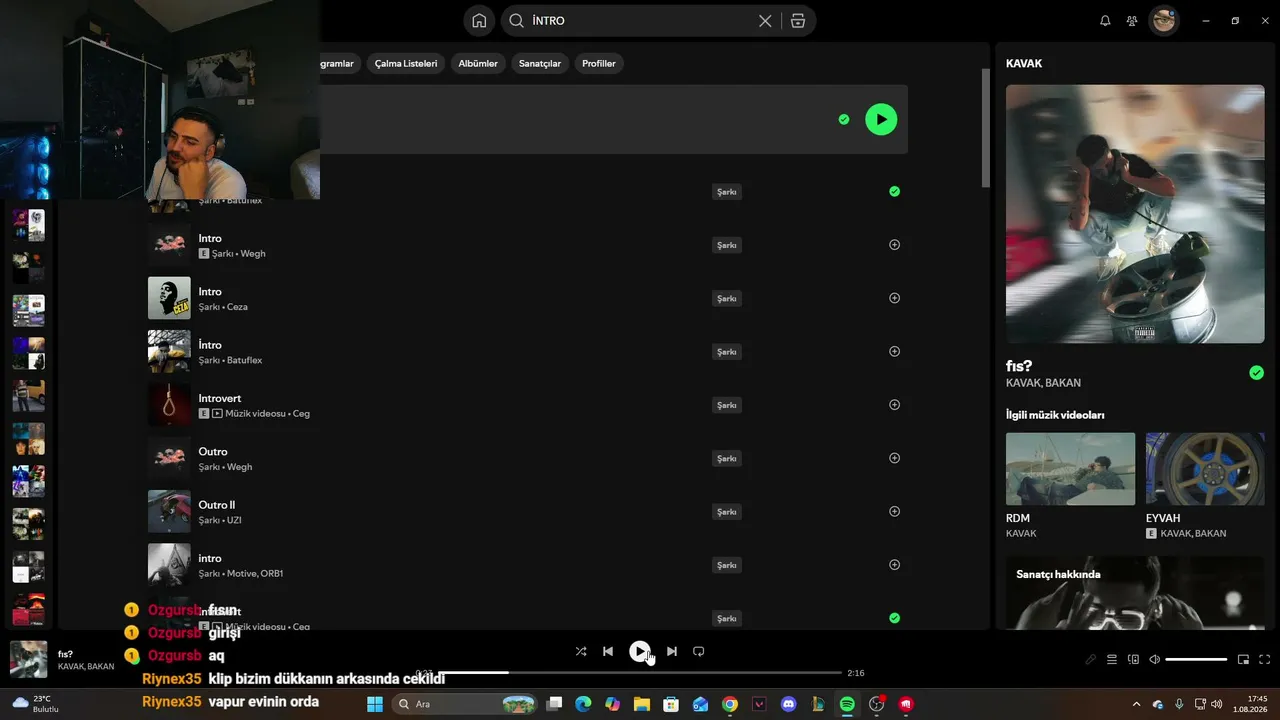Open Friend Activity icon
Image resolution: width=1280 pixels, height=720 pixels.
coord(1132,21)
